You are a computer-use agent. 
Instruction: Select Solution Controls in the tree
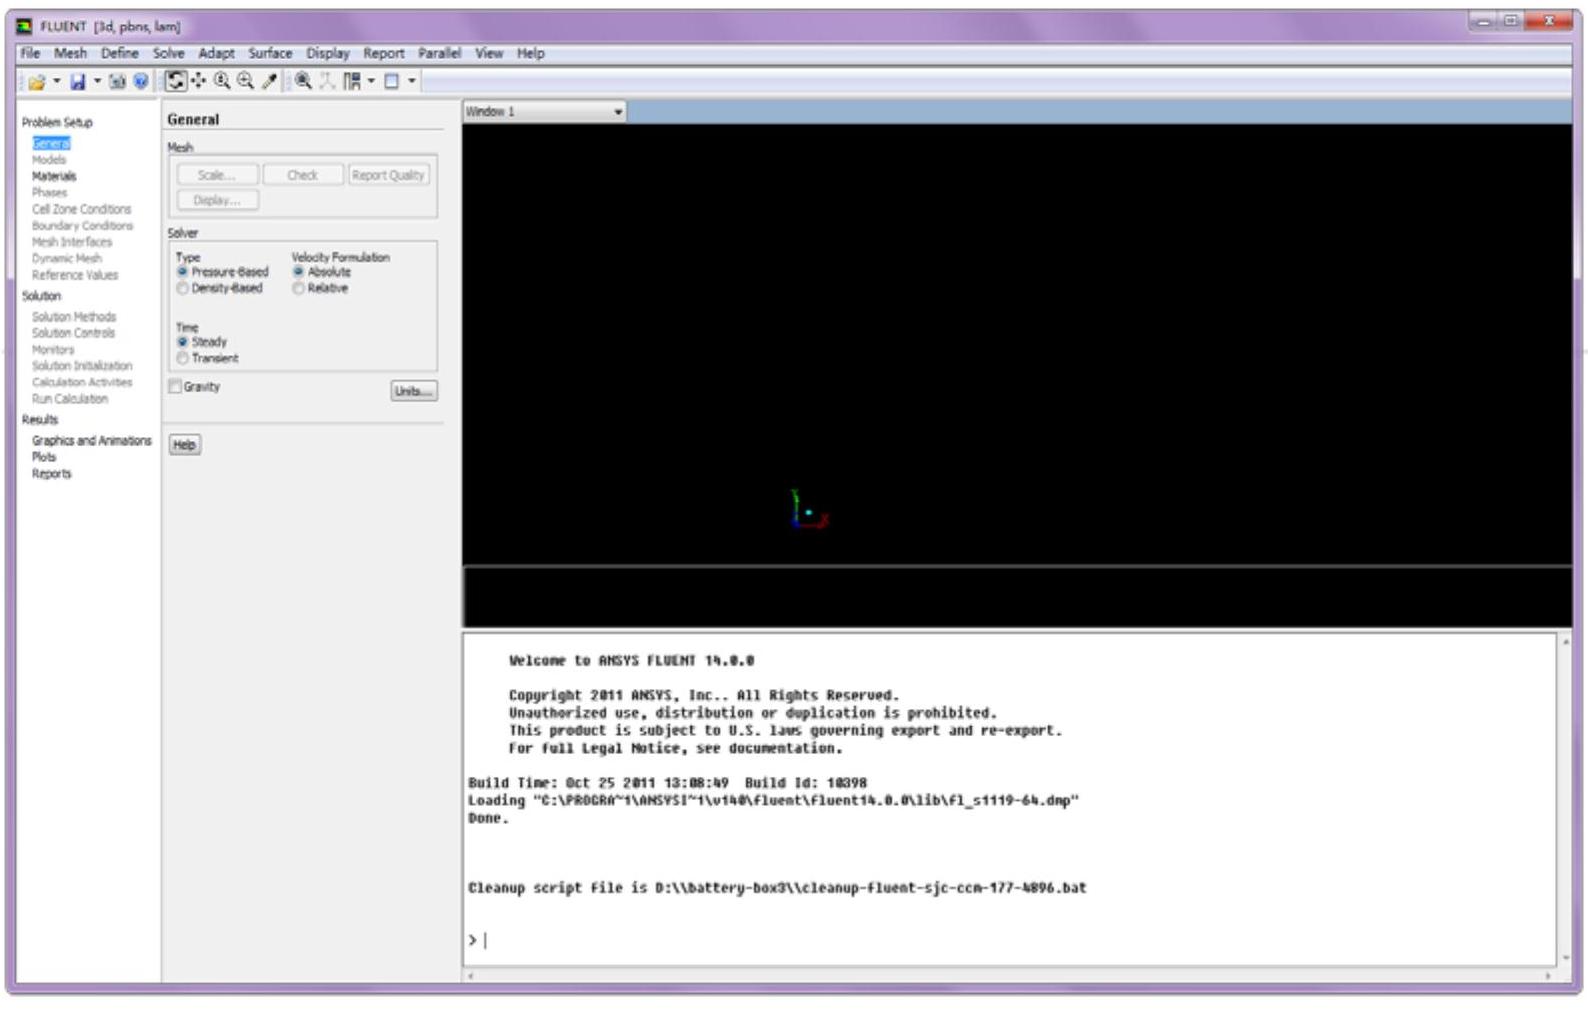(73, 333)
